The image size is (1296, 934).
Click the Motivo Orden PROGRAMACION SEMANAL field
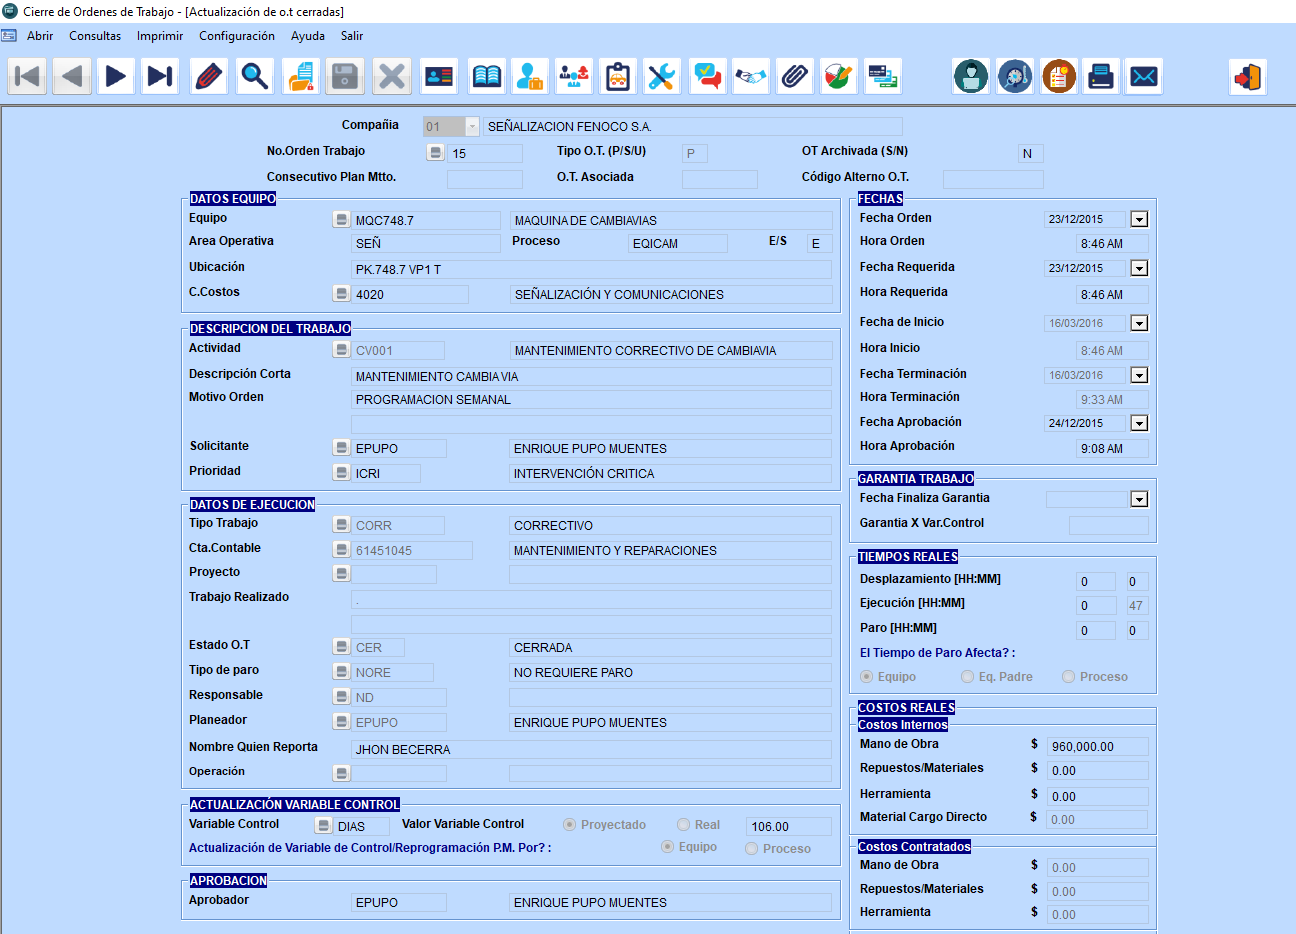(x=591, y=399)
